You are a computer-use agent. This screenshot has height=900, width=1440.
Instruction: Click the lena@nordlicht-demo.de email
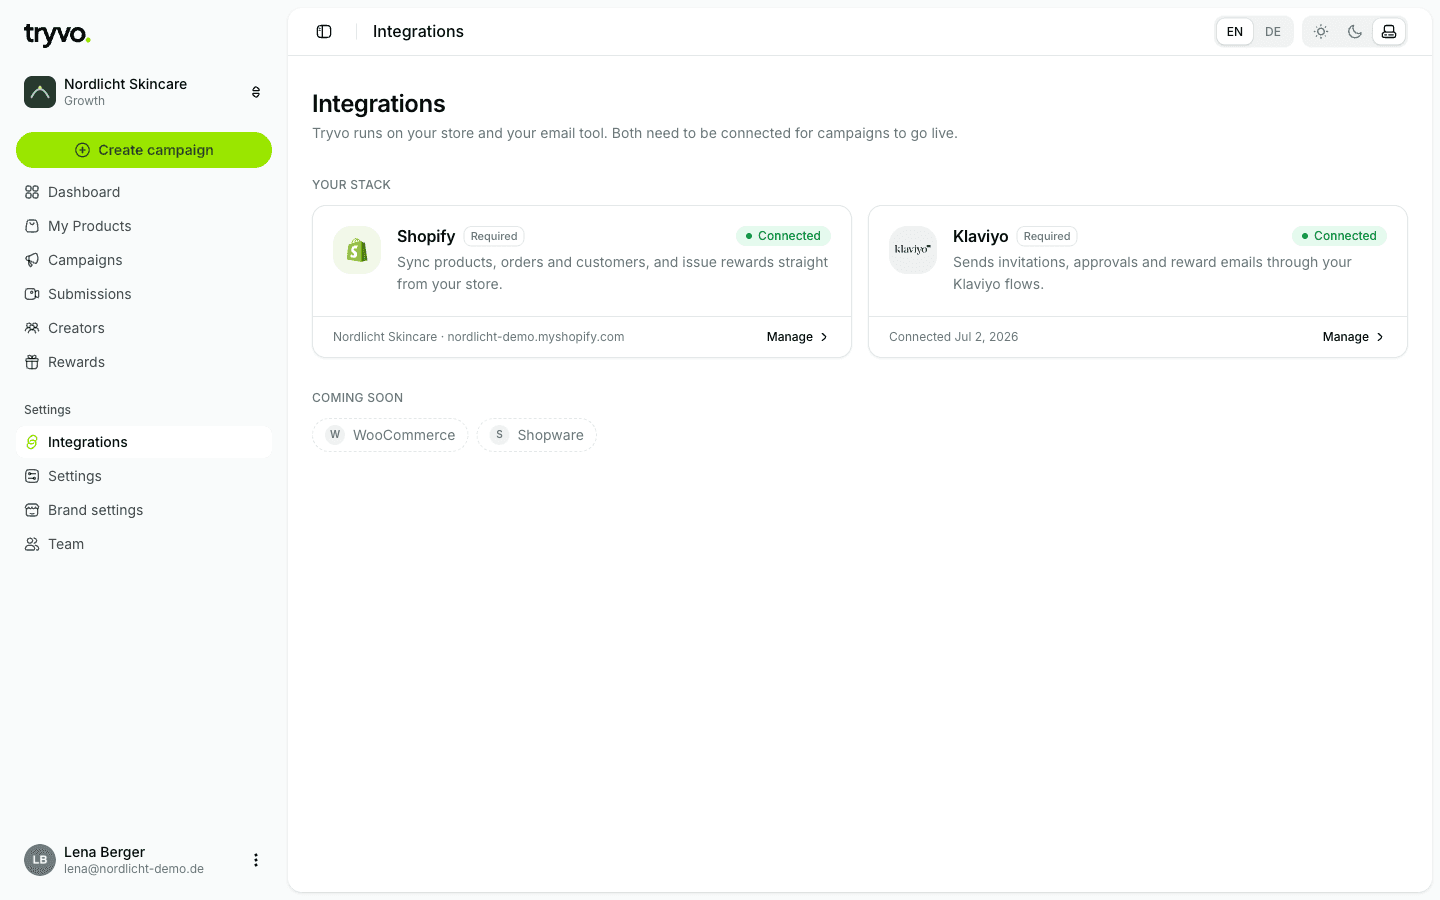point(134,869)
